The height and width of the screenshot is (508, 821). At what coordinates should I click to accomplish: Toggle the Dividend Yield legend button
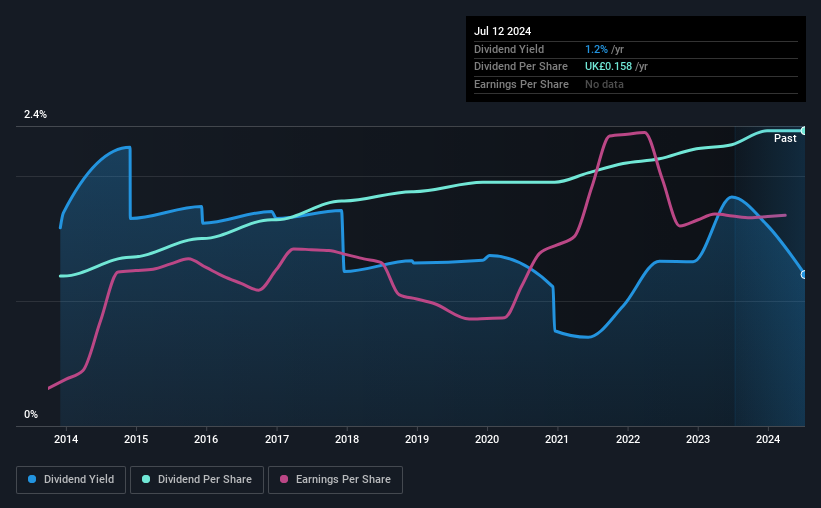point(71,479)
